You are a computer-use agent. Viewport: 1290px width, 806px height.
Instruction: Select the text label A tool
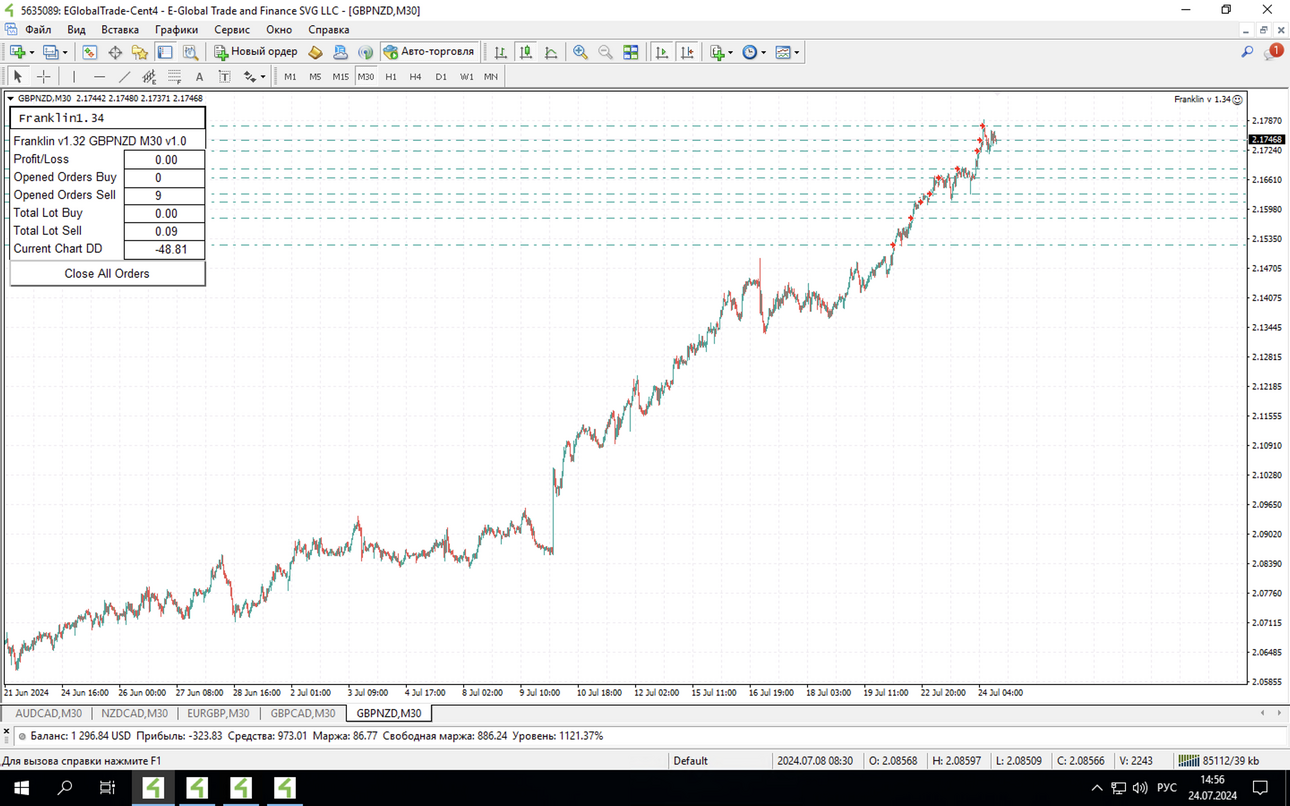tap(199, 76)
